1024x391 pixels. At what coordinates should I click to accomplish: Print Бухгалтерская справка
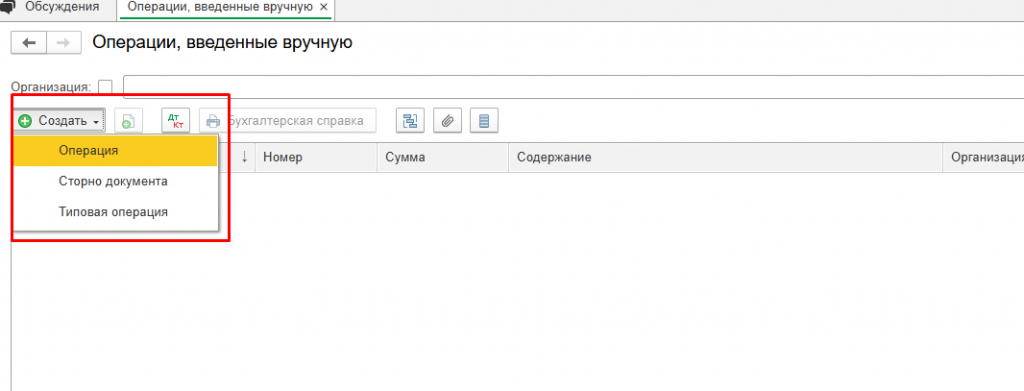click(x=288, y=121)
